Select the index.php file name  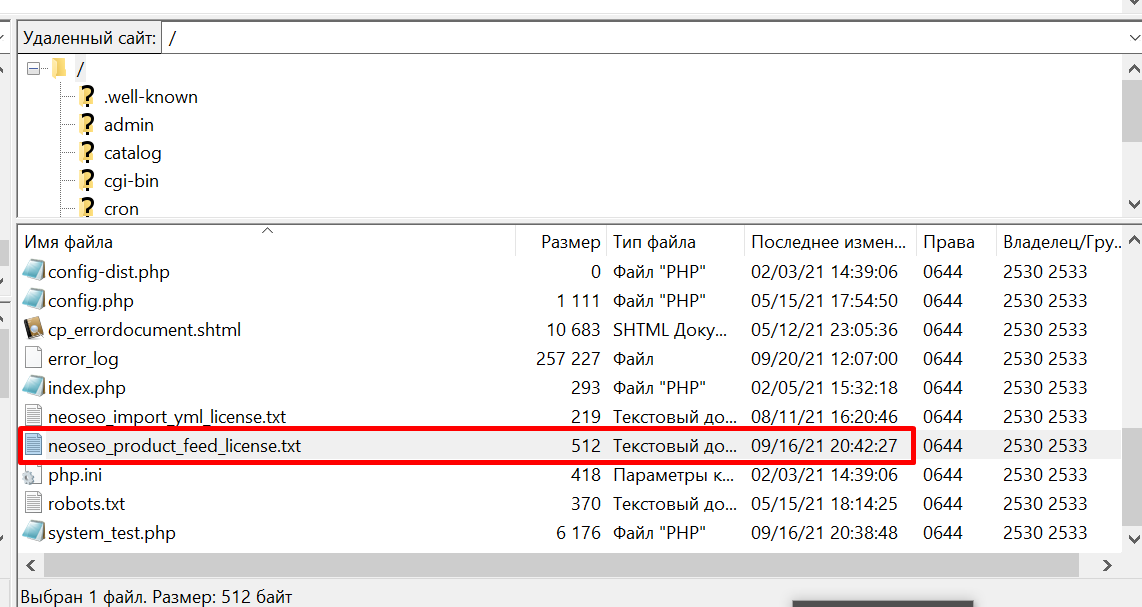(x=87, y=388)
